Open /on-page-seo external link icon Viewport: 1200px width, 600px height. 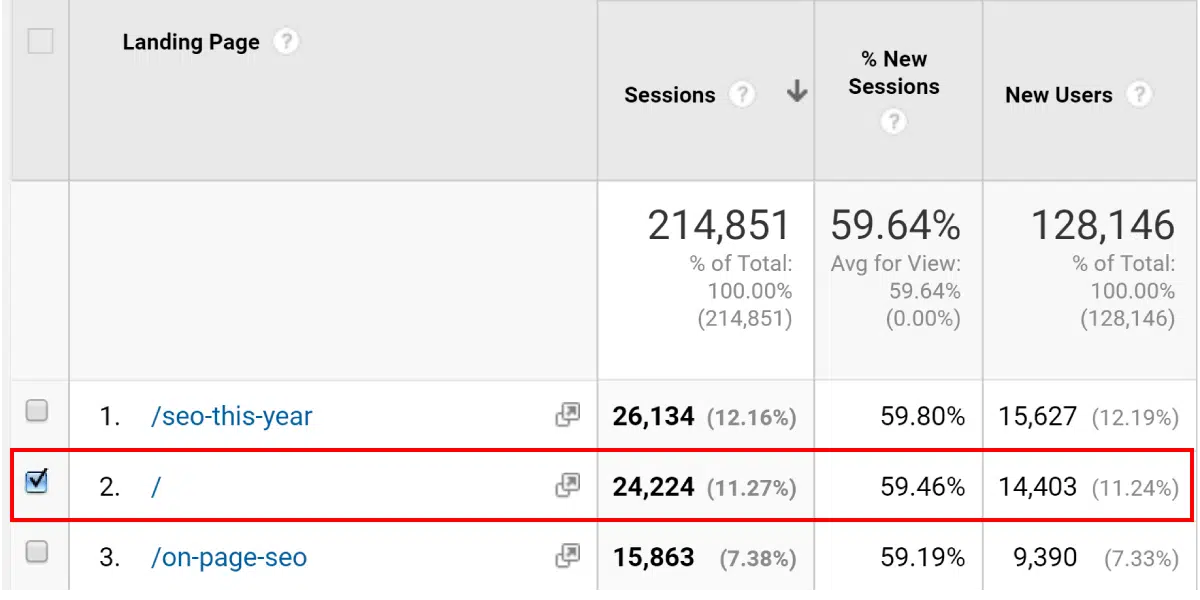tap(567, 556)
